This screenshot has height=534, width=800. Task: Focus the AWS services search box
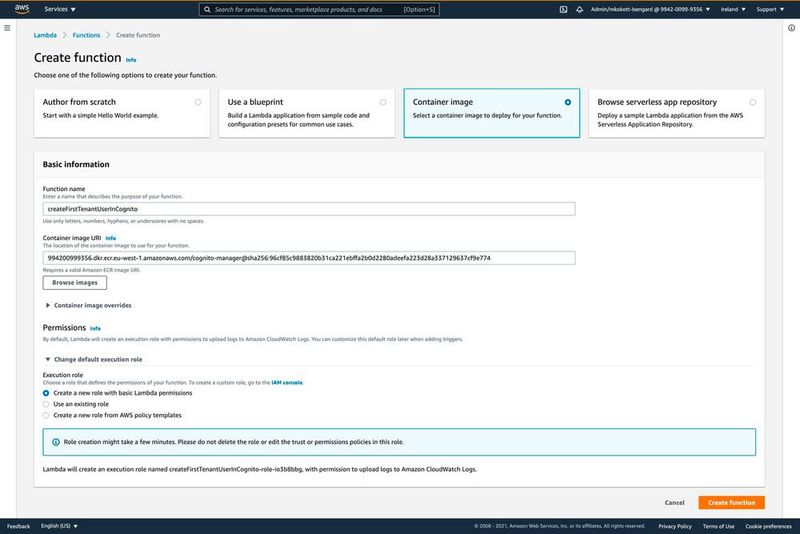(319, 9)
